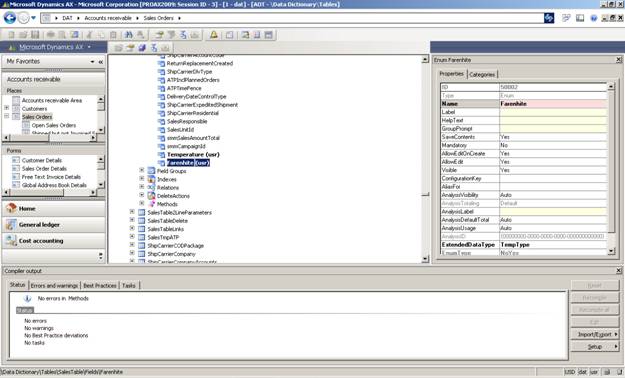Expand the SalesTableDelete table node

point(132,220)
